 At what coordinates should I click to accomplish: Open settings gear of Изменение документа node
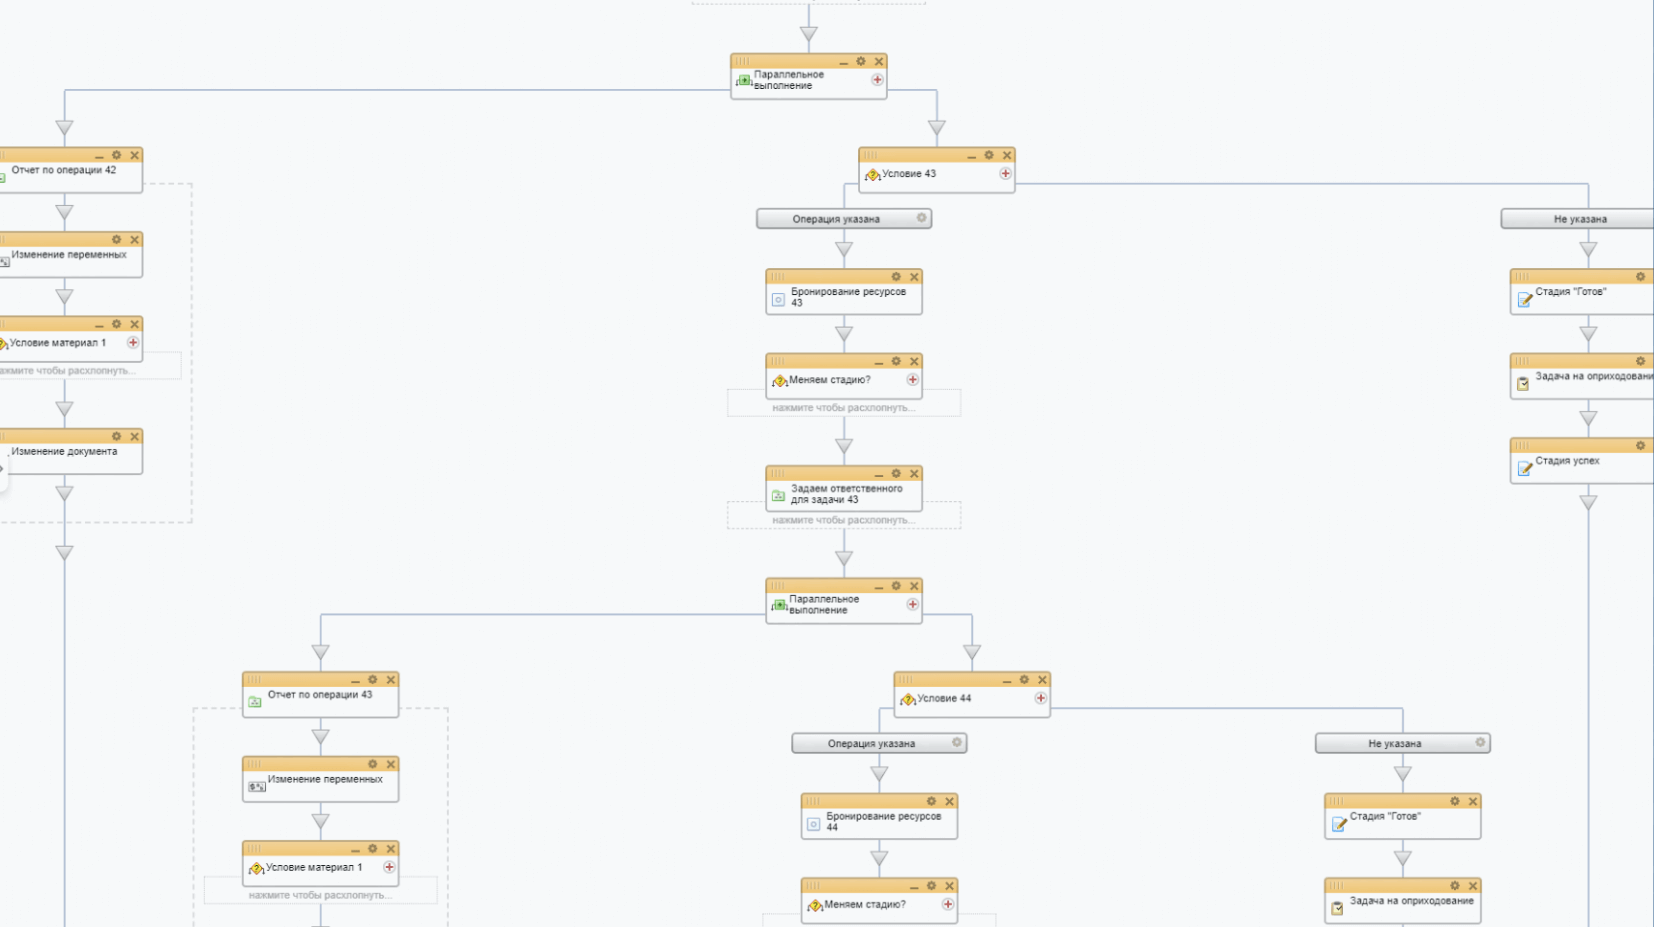coord(117,436)
